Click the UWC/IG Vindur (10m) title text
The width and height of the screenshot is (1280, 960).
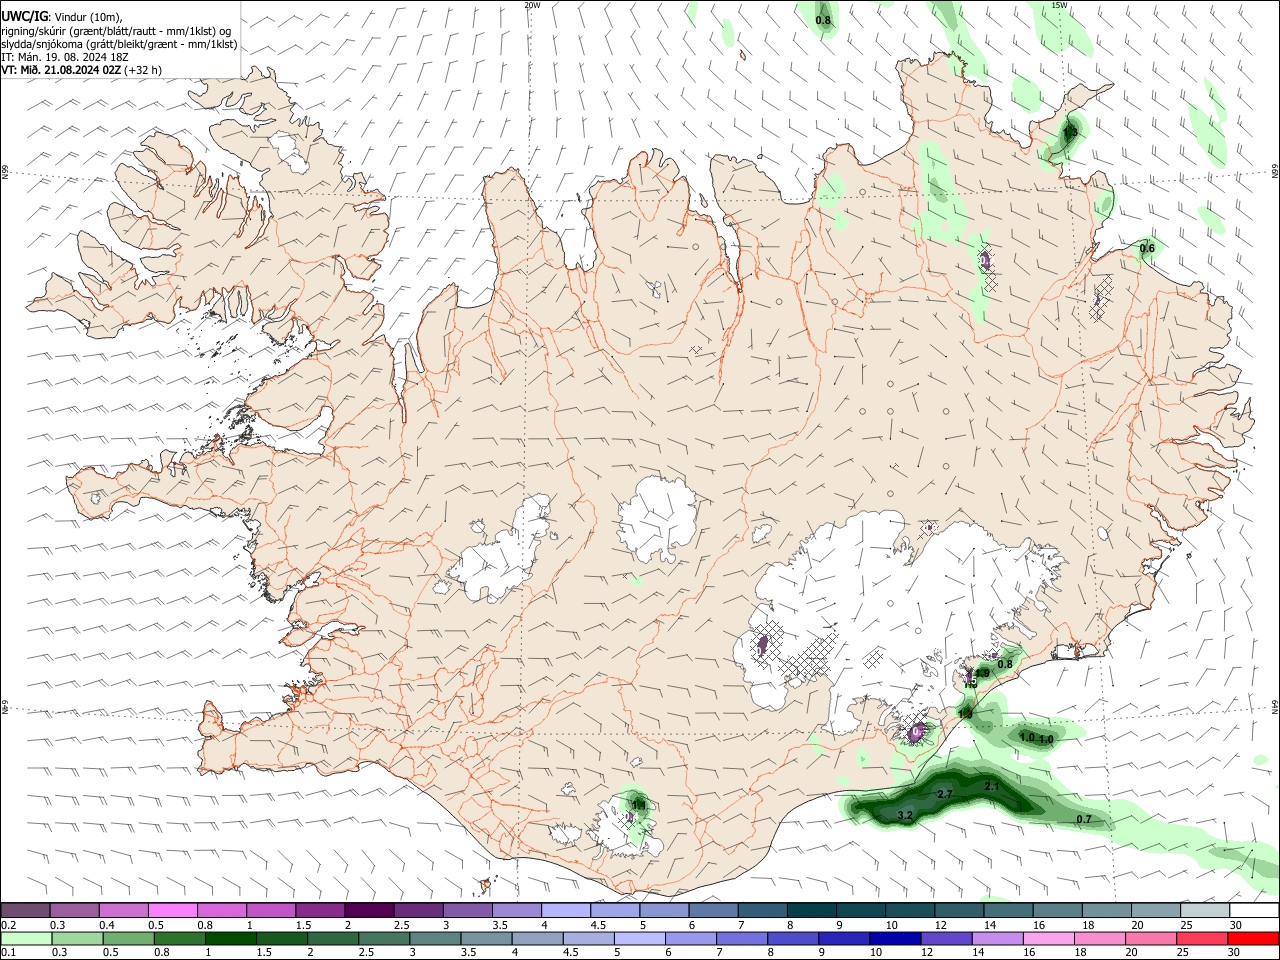point(62,17)
